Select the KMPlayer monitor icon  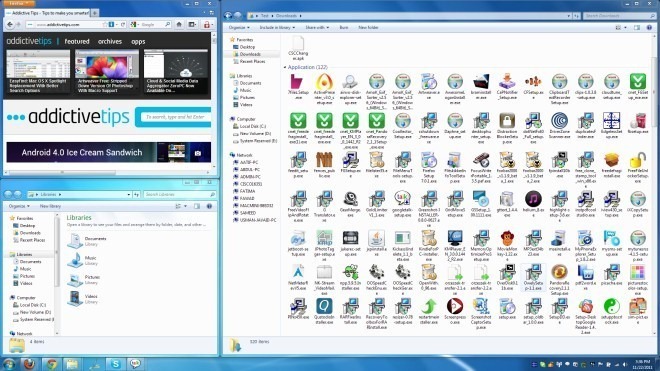pyautogui.click(x=455, y=238)
